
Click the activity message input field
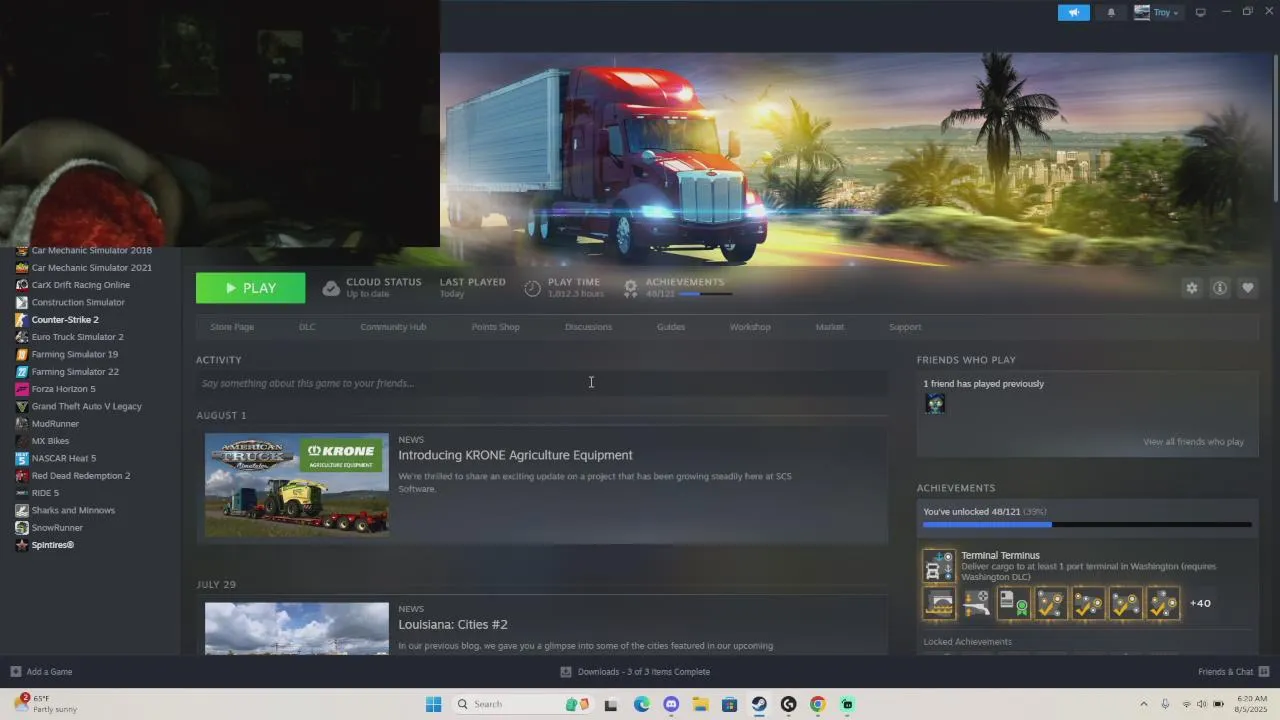click(541, 383)
